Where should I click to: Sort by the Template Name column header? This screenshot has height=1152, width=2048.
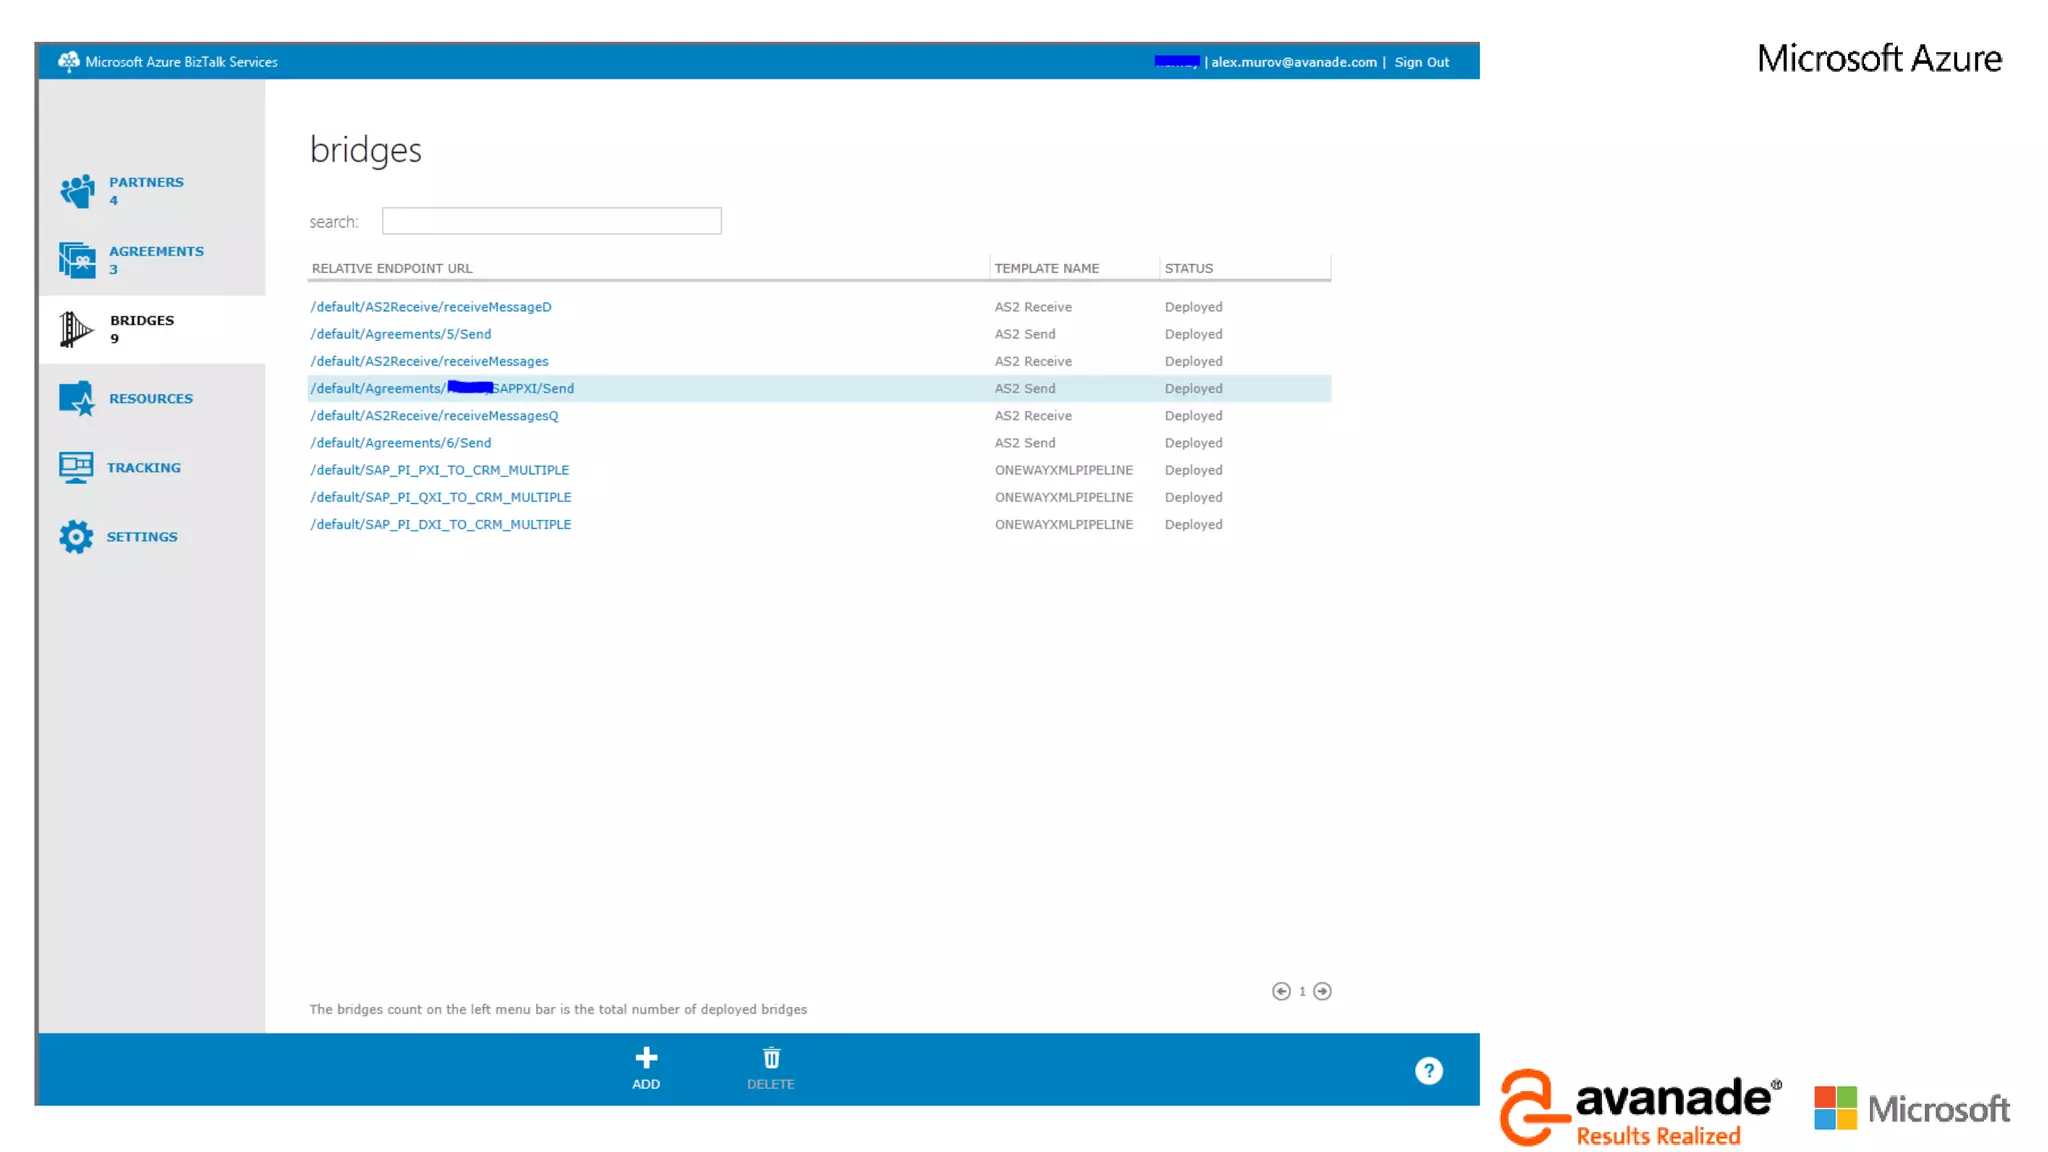tap(1046, 268)
